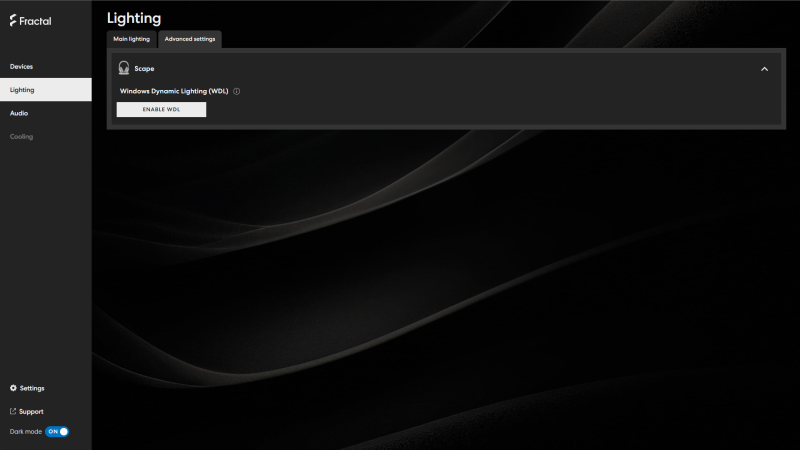Switch to the Main lighting tab

coord(132,39)
